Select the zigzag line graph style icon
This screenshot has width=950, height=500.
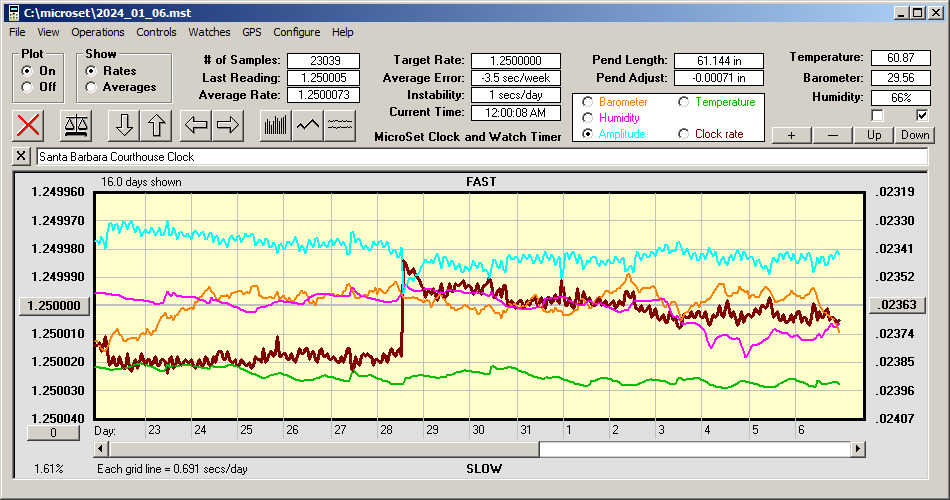pyautogui.click(x=308, y=125)
